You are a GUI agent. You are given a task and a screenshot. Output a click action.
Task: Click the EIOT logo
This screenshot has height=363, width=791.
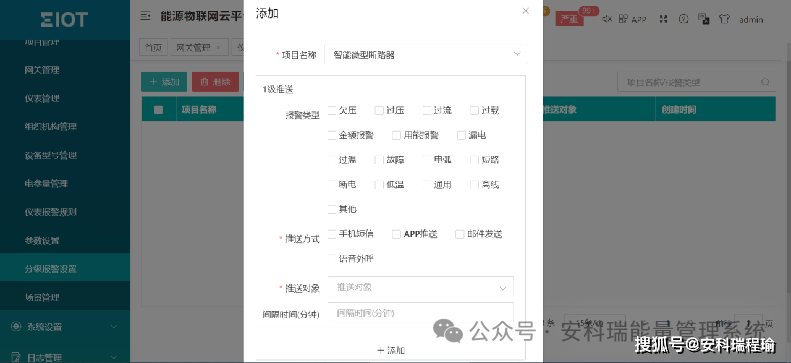[x=64, y=20]
